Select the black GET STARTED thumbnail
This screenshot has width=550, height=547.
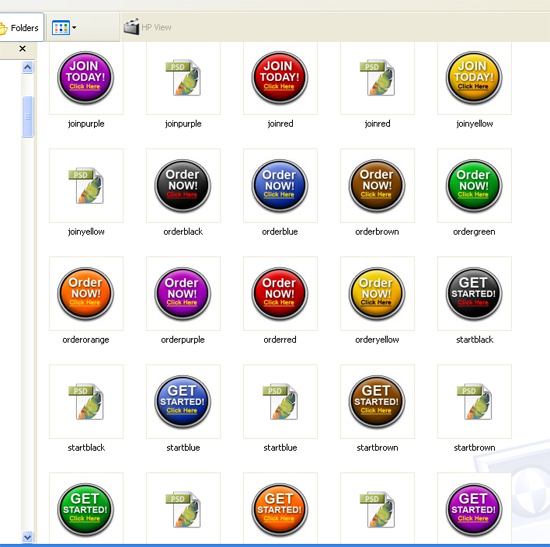point(474,294)
